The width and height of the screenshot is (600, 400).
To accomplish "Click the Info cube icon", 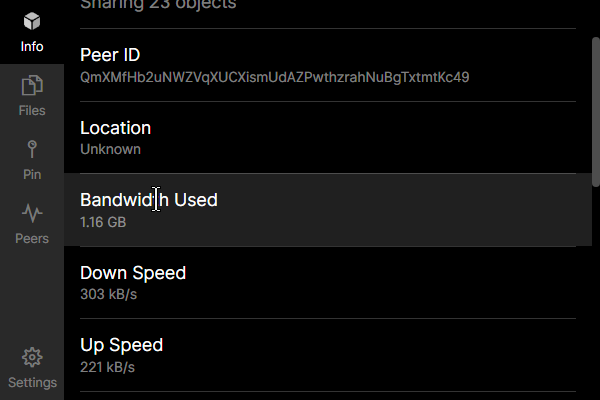I will click(x=32, y=21).
